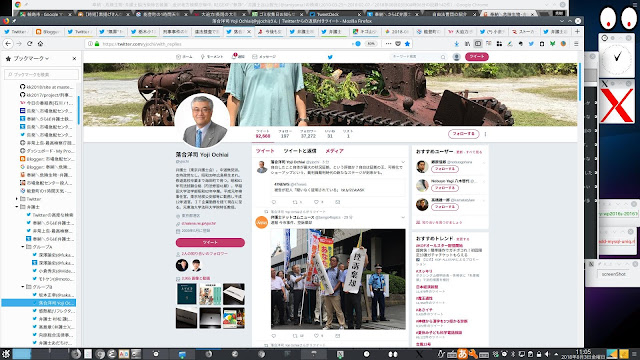This screenshot has width=640, height=360.
Task: Click the Japanese input あ tray icon
Action: 462,354
